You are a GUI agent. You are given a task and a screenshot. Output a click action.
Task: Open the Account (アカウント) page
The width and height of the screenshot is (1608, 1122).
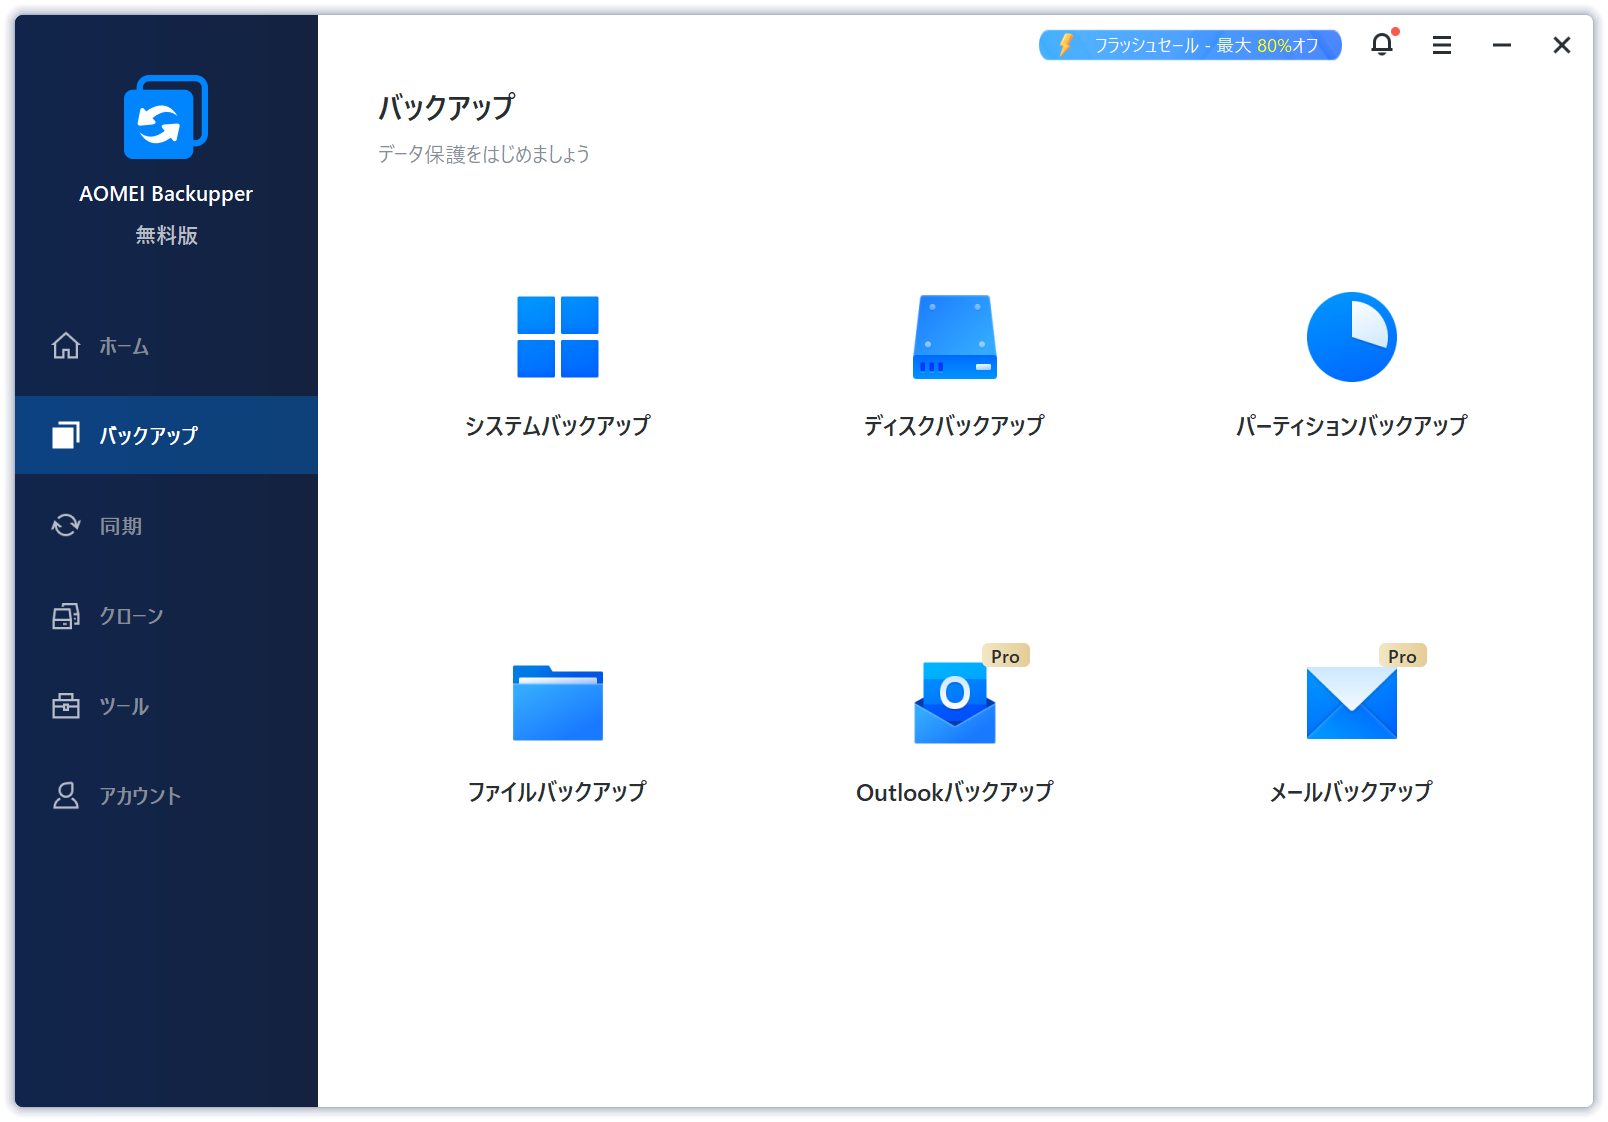click(139, 795)
